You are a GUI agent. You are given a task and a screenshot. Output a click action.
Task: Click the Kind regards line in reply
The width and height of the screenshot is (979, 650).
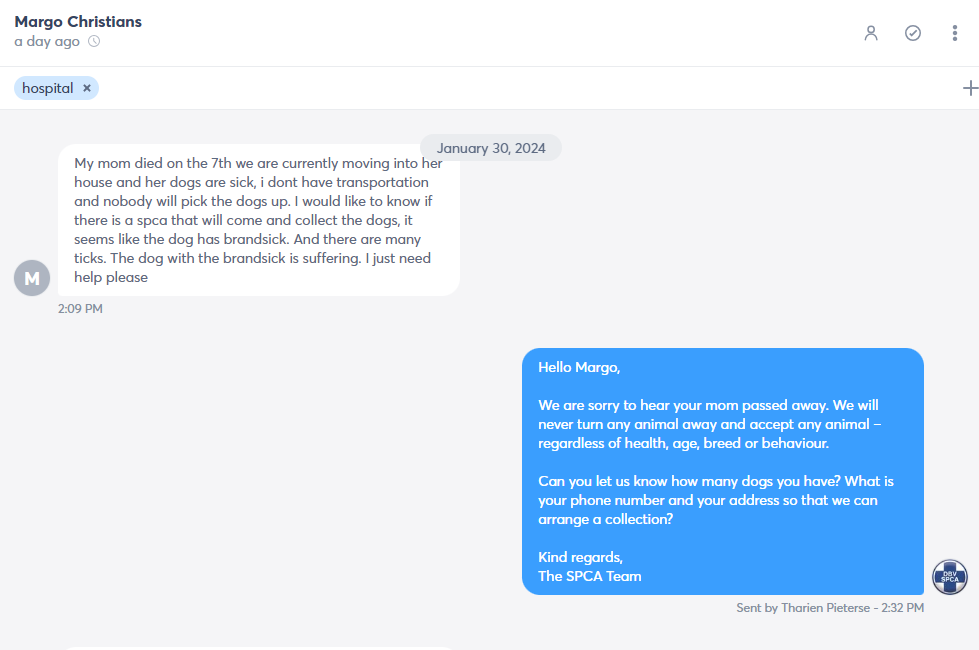coord(580,557)
